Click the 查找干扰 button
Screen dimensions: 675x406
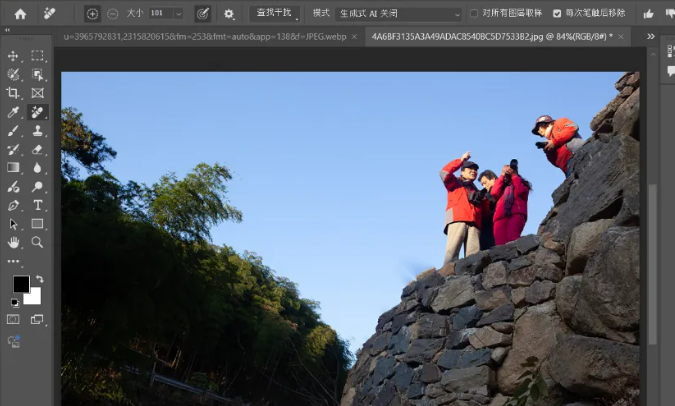point(273,14)
